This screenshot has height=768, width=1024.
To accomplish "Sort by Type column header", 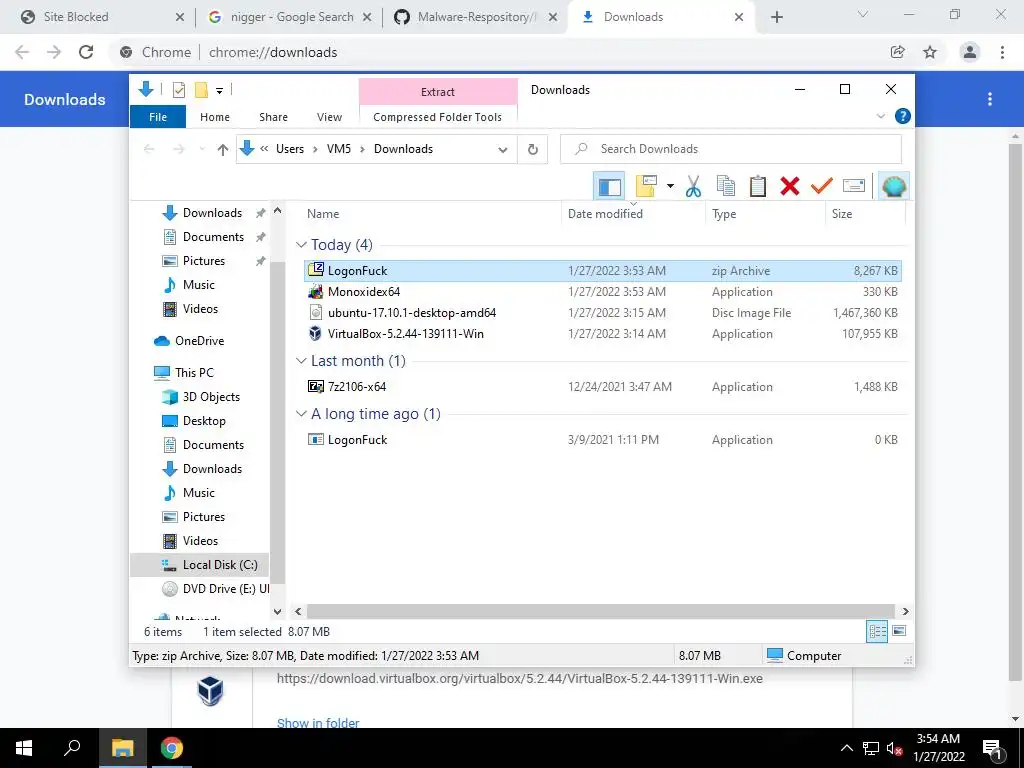I will pyautogui.click(x=765, y=214).
